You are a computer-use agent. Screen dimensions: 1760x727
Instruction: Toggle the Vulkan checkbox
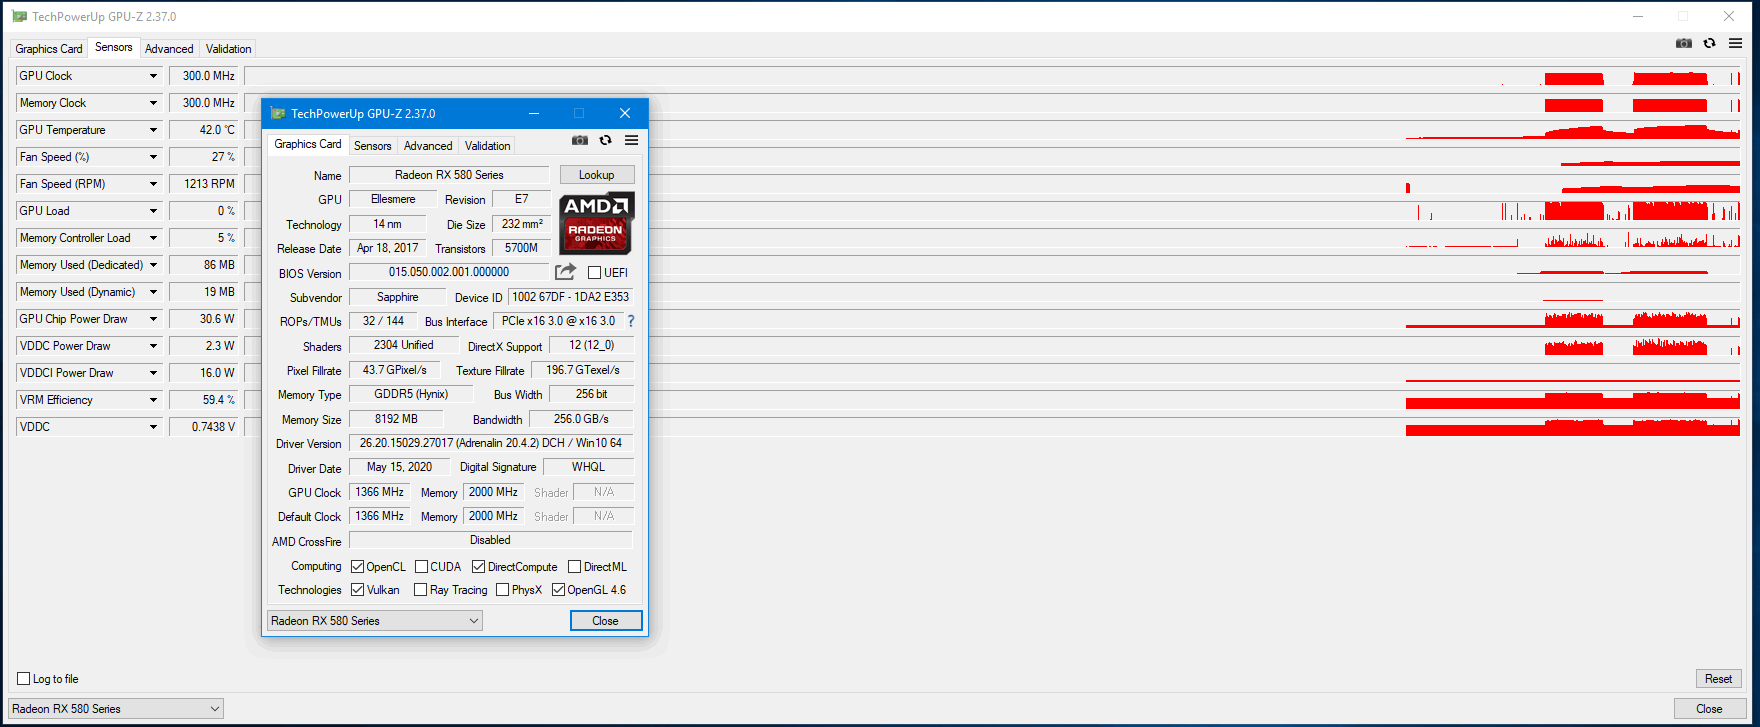(357, 590)
